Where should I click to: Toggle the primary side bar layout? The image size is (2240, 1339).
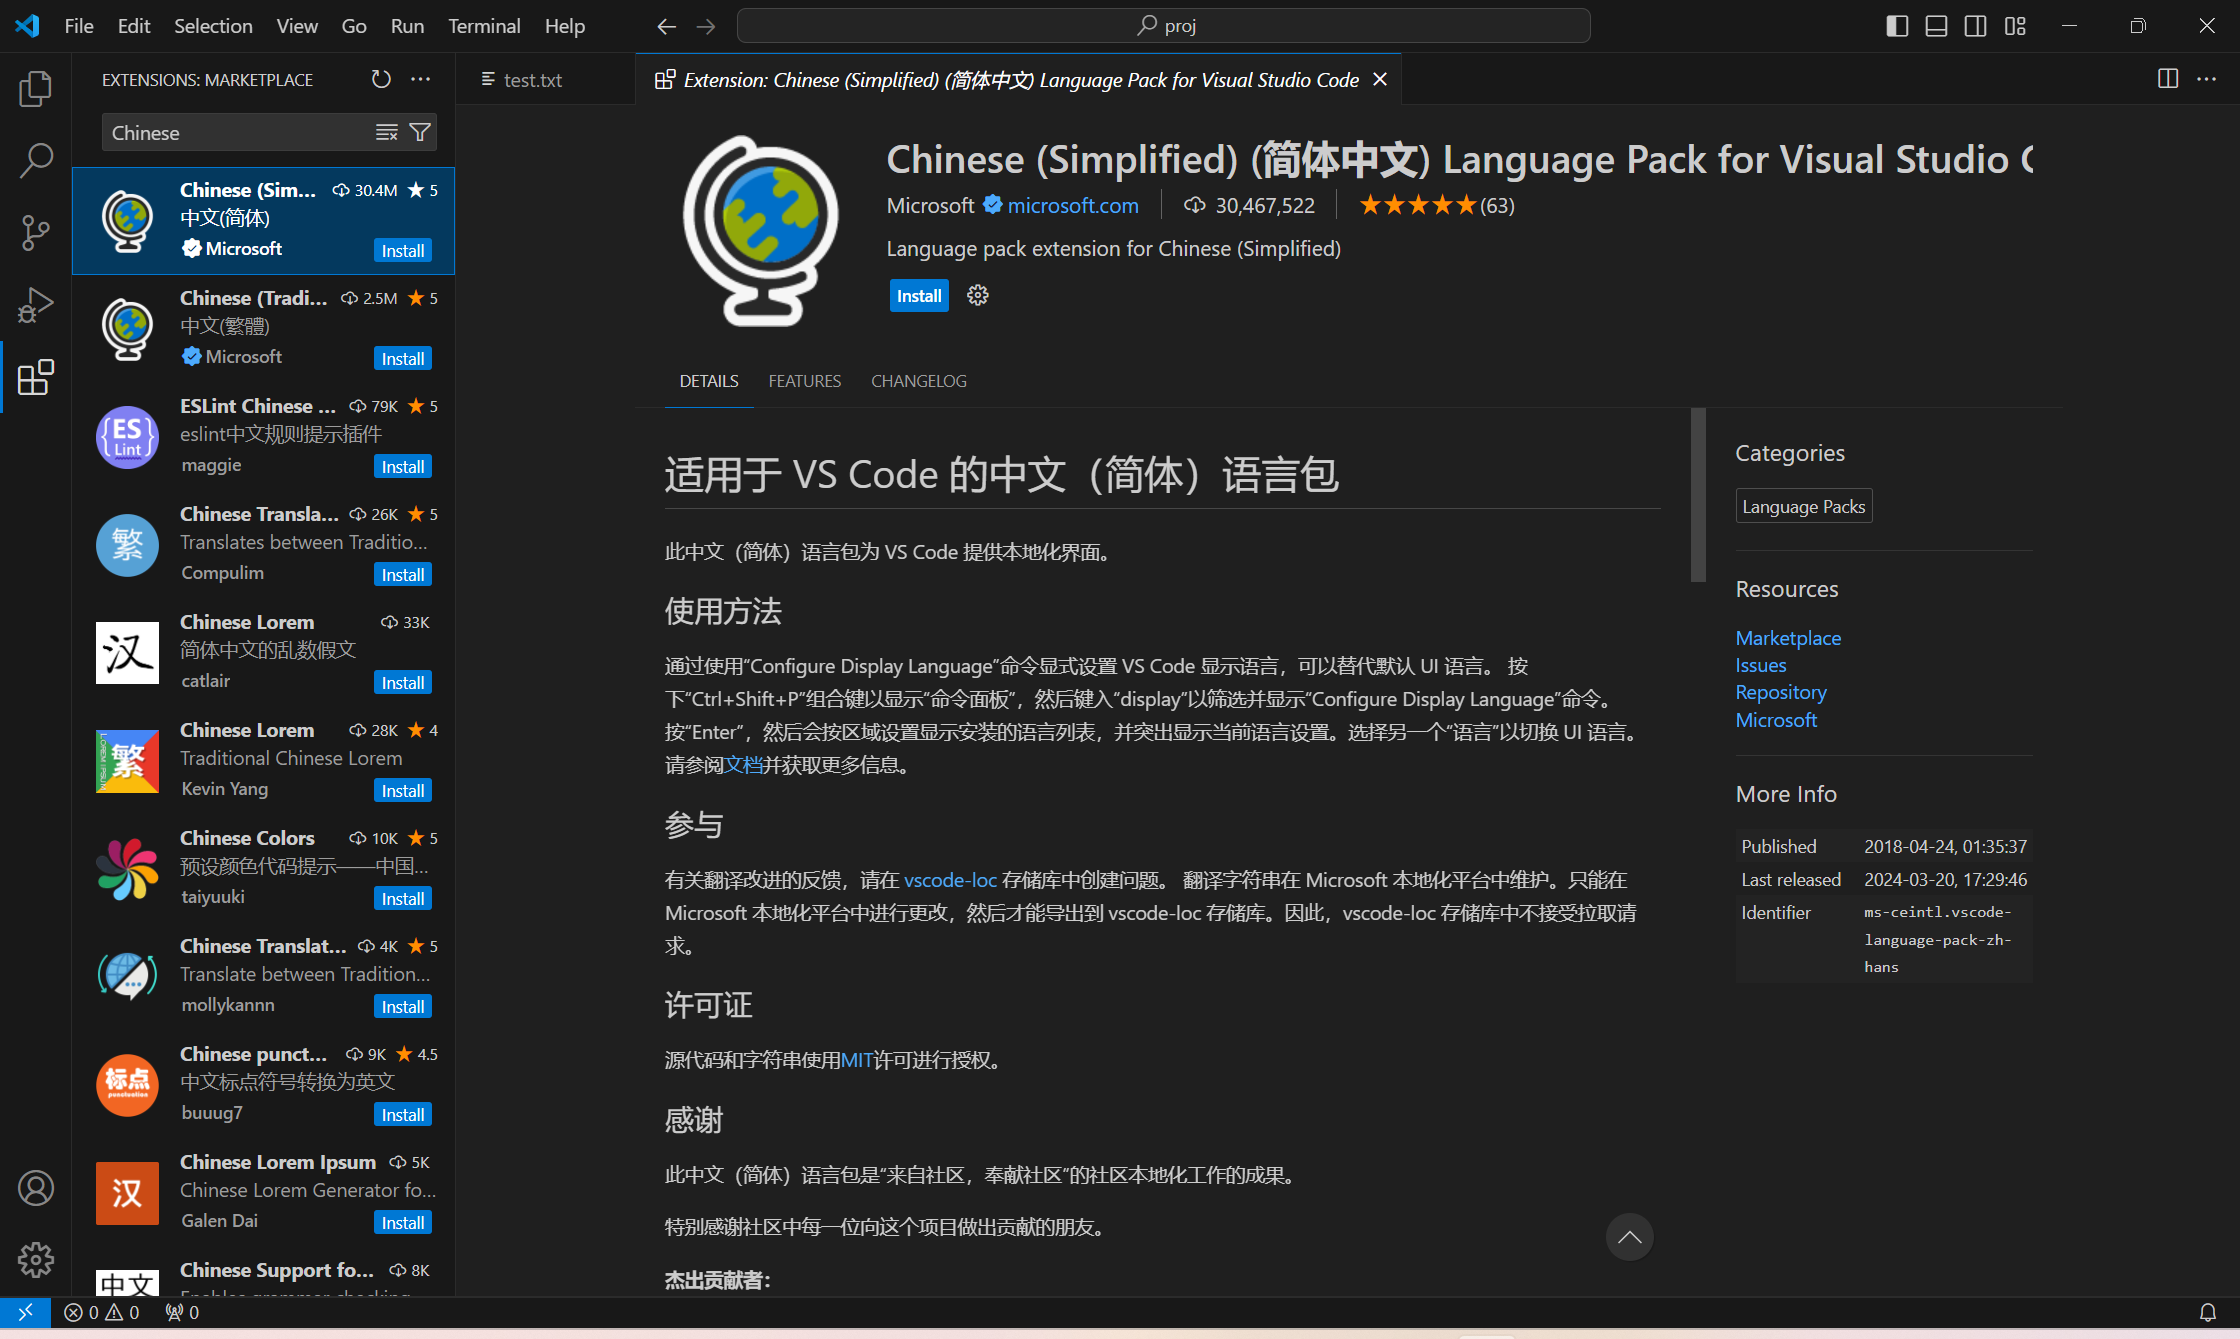(x=1897, y=26)
